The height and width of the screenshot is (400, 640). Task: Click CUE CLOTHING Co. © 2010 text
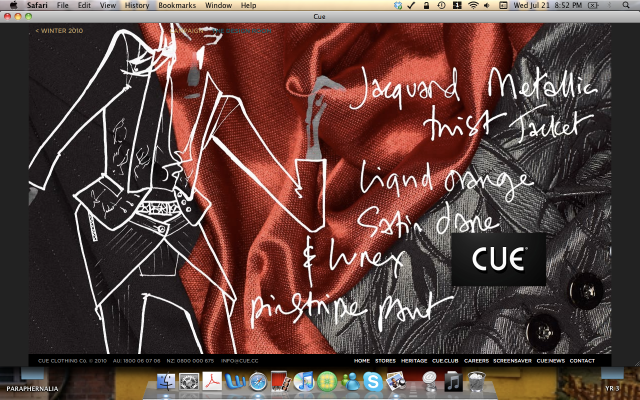(x=72, y=361)
